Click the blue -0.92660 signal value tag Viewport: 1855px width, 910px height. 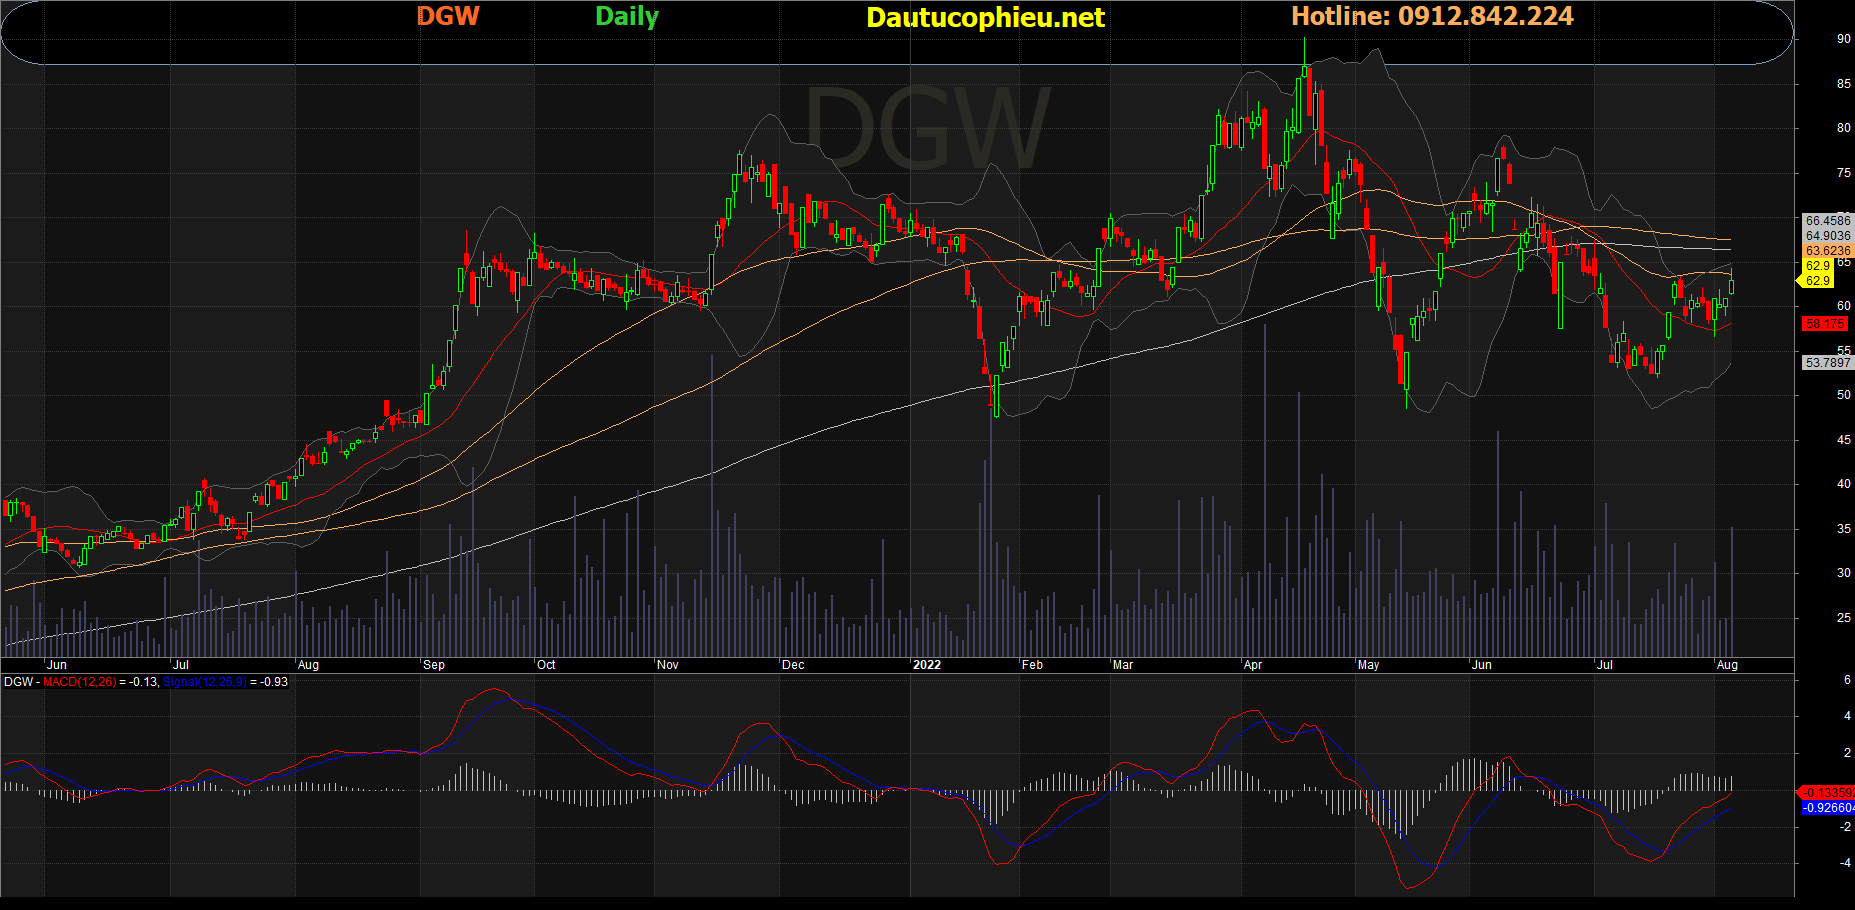pos(1827,808)
